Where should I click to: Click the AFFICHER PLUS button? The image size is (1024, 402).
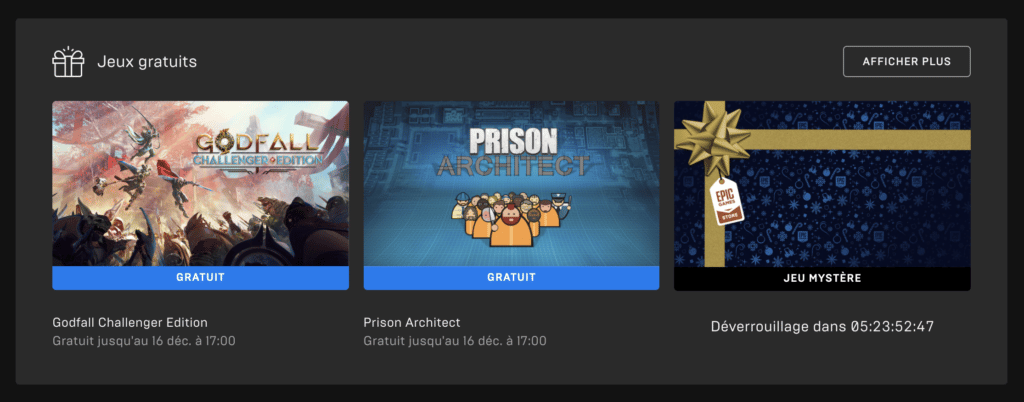(906, 61)
